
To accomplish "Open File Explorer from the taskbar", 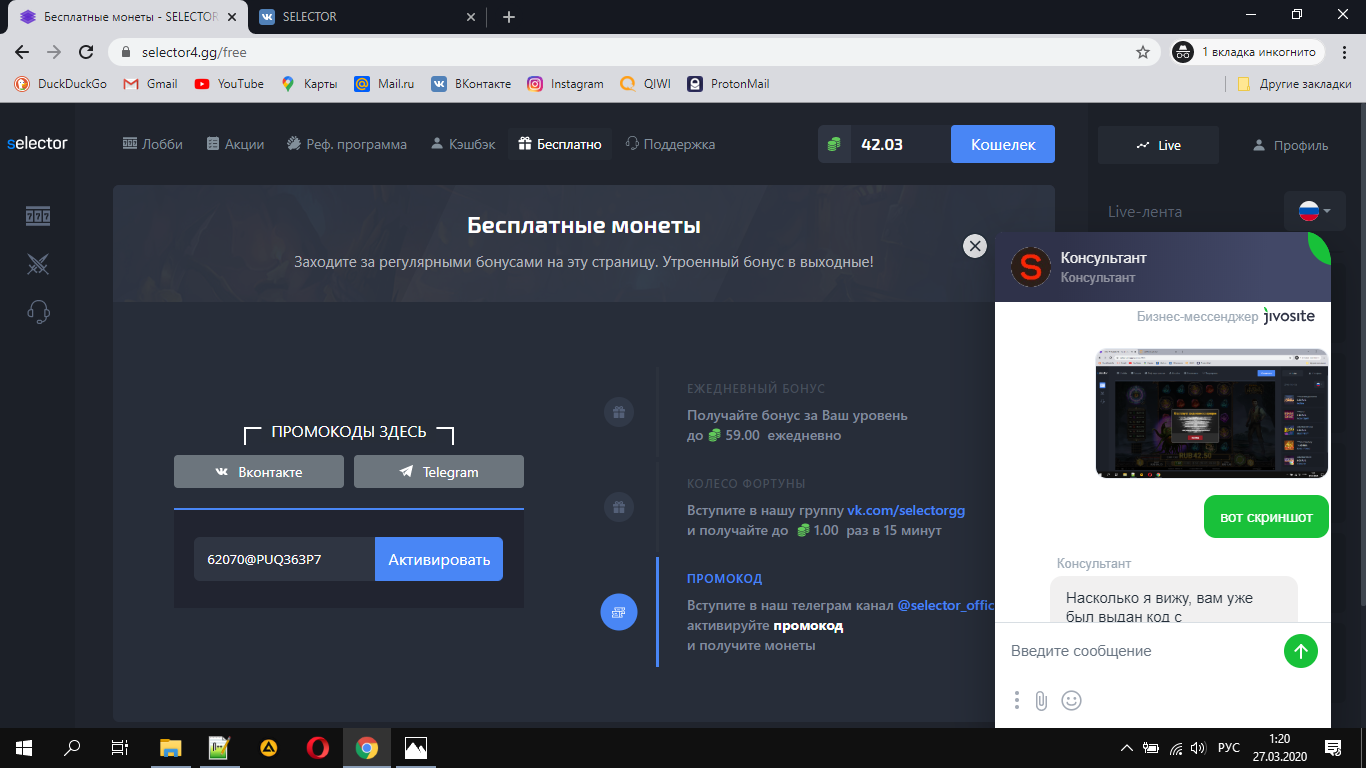I will click(x=171, y=747).
